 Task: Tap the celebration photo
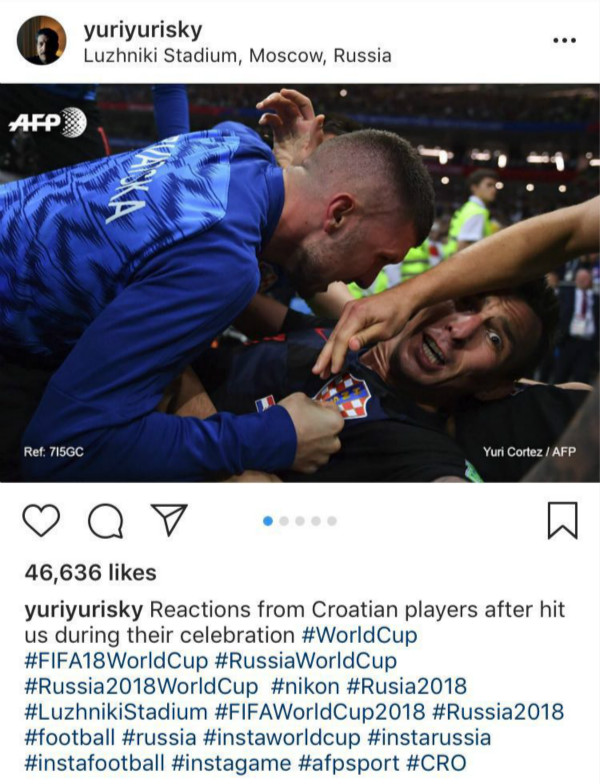[x=300, y=283]
